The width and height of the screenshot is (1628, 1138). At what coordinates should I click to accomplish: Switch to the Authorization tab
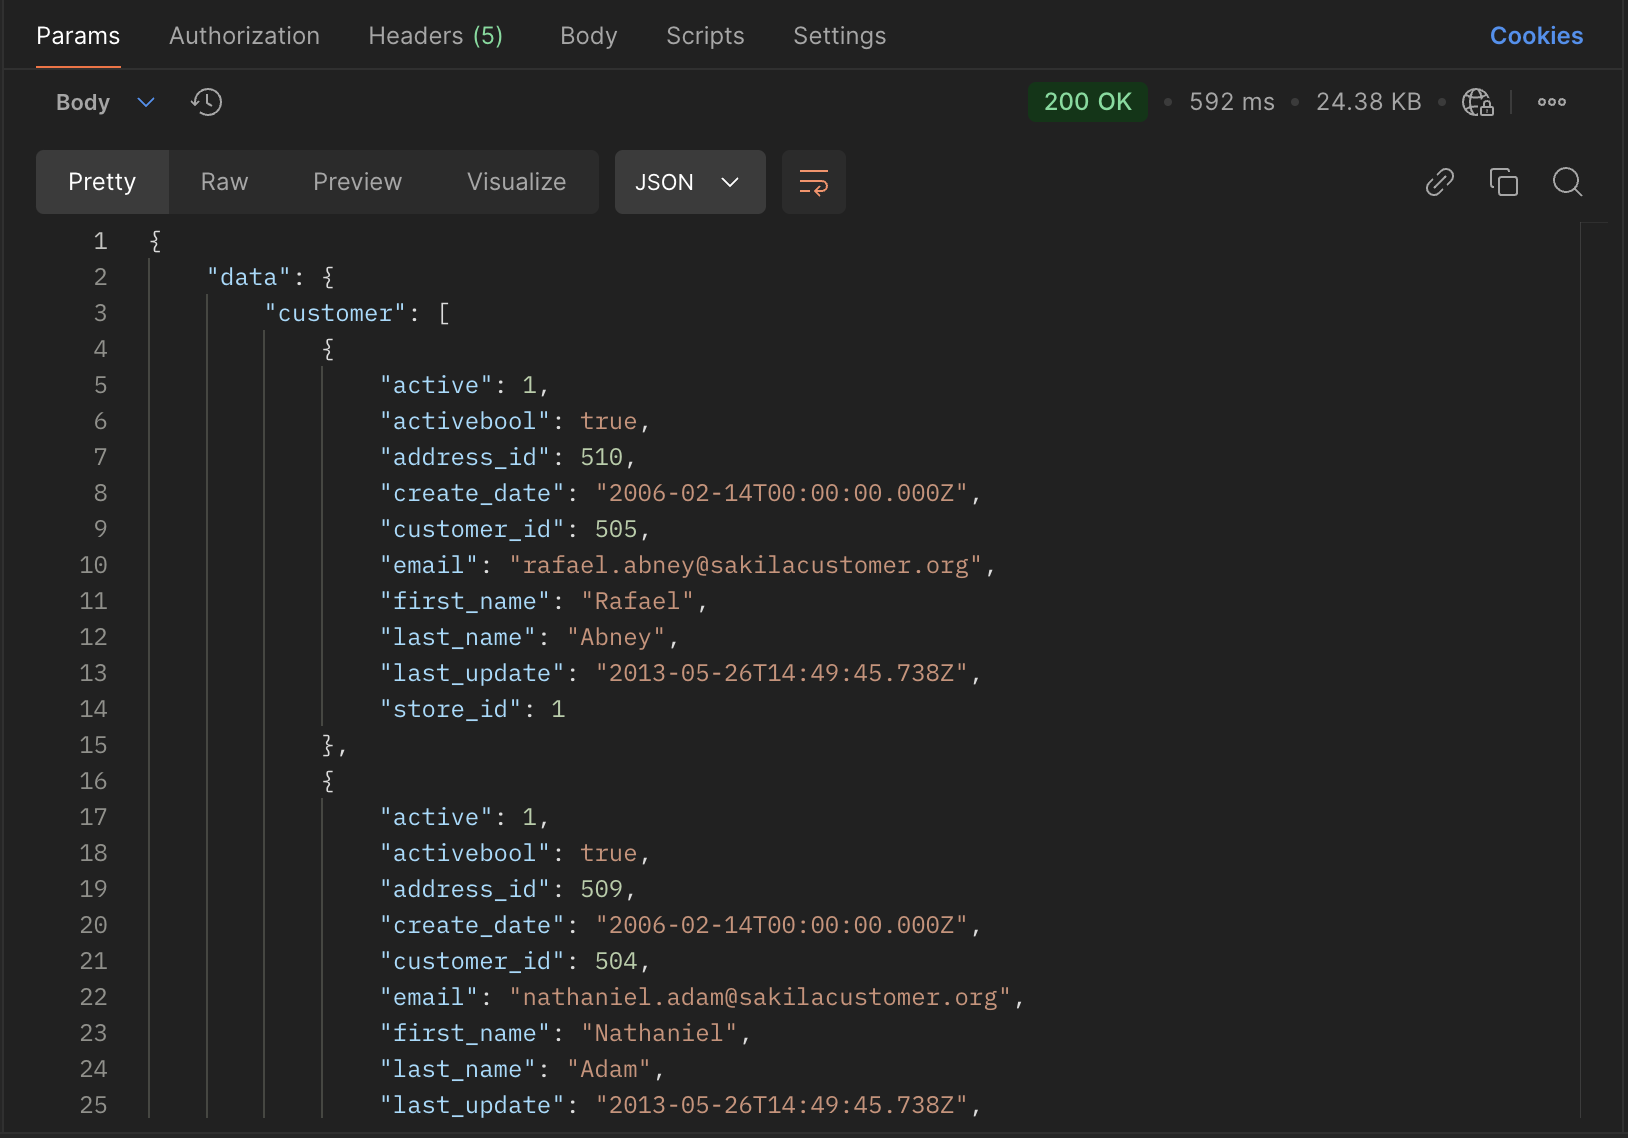point(244,36)
